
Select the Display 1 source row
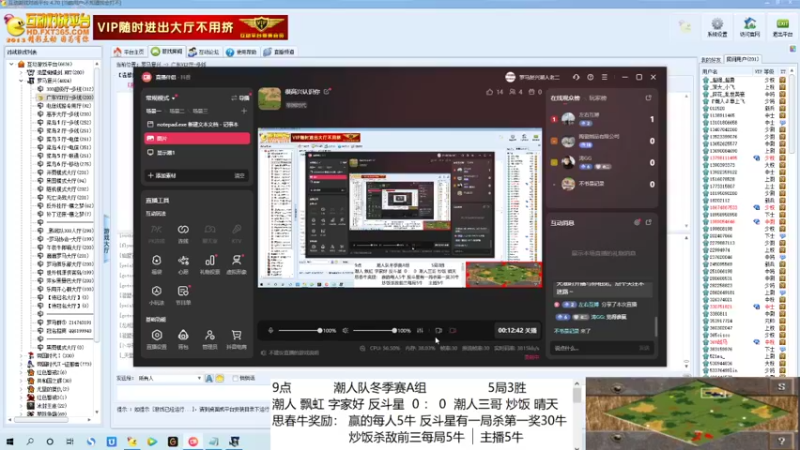[197, 153]
